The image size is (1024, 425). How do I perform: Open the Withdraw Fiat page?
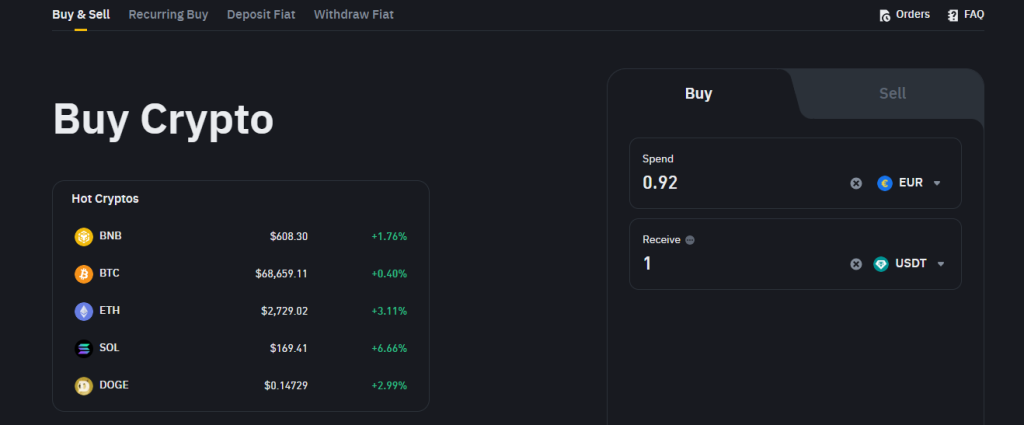click(x=355, y=15)
